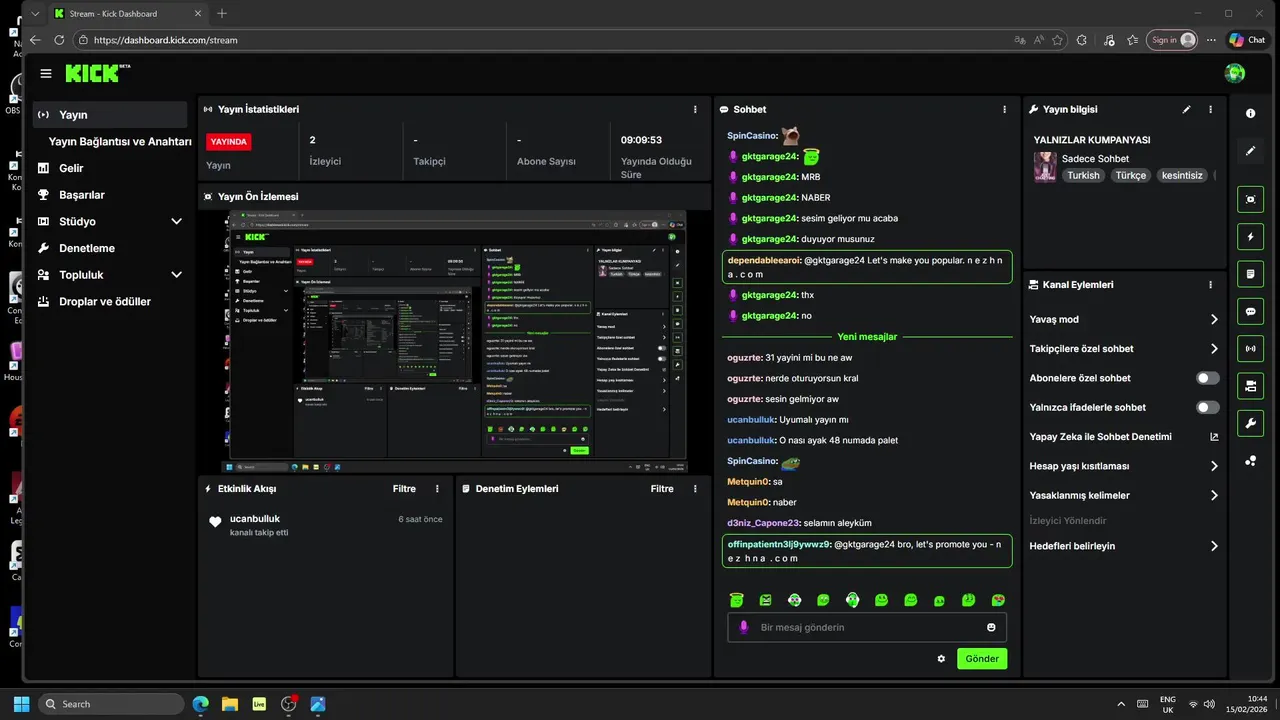
Task: Toggle the document panel icon in right rail
Action: (x=1250, y=274)
